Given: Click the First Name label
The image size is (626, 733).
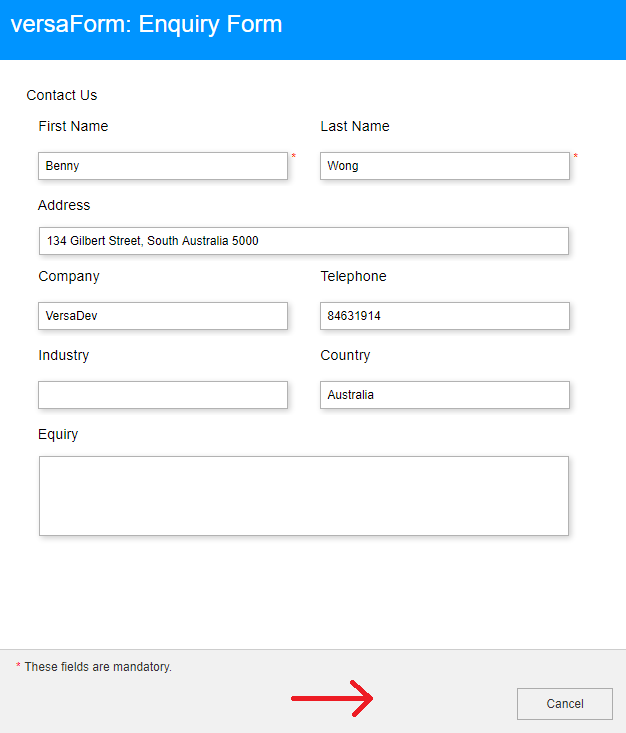Looking at the screenshot, I should (73, 126).
